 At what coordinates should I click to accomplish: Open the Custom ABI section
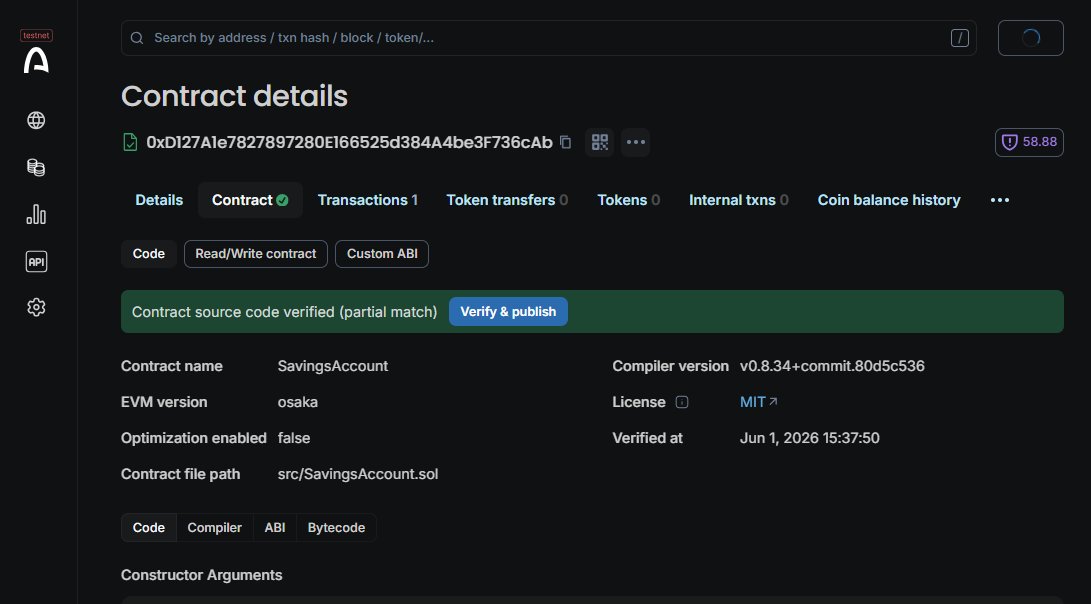[x=382, y=254]
